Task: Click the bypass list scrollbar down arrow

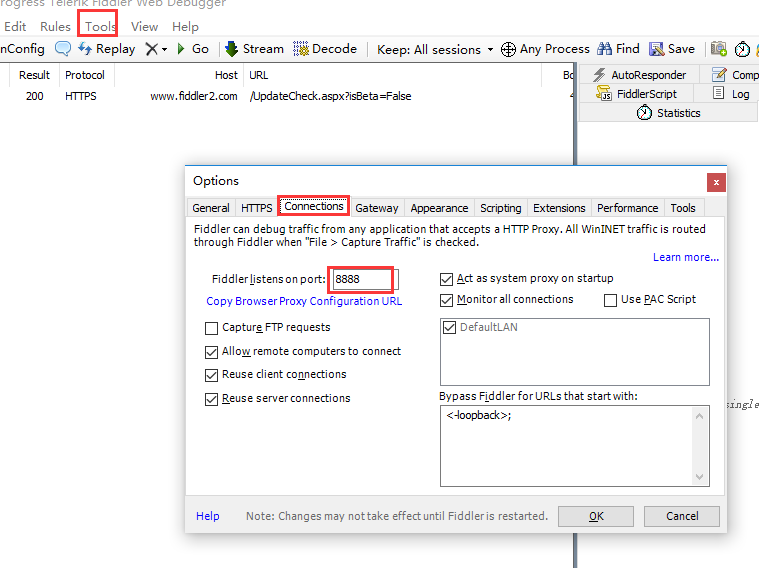Action: coord(699,476)
